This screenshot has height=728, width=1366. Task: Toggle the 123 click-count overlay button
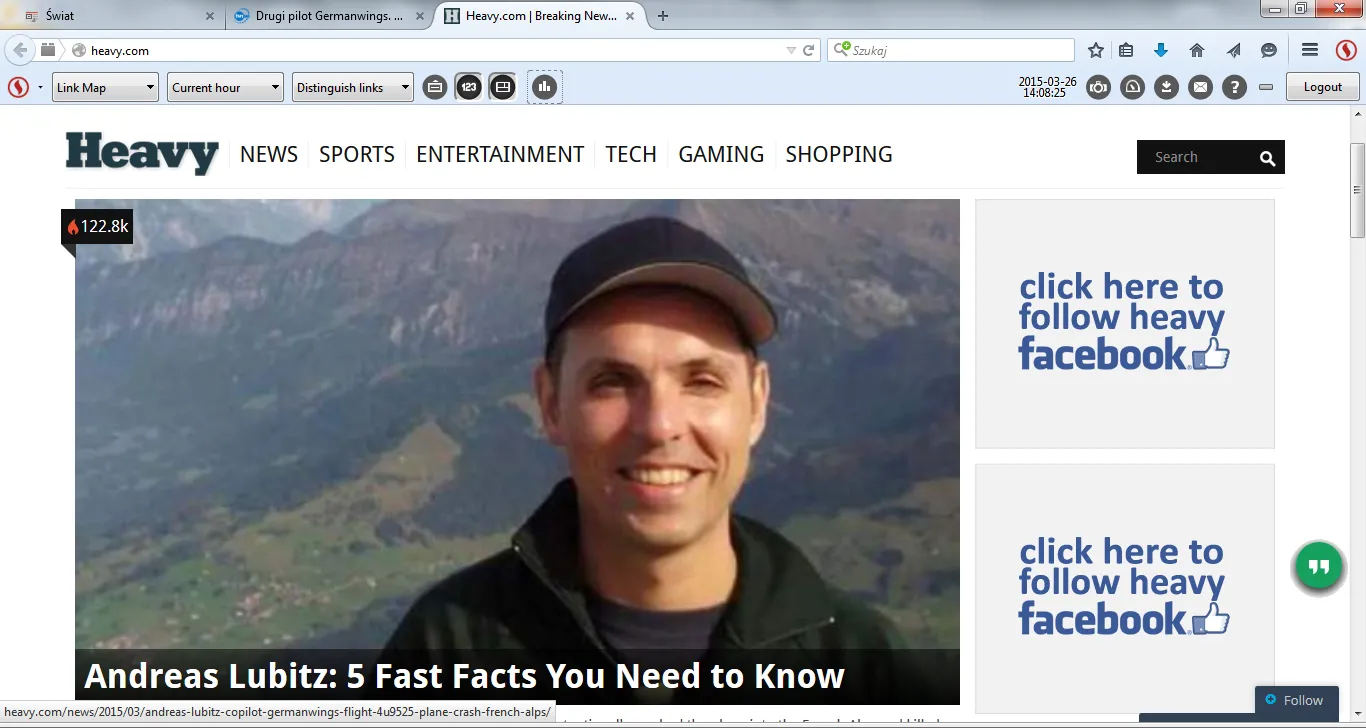[469, 87]
